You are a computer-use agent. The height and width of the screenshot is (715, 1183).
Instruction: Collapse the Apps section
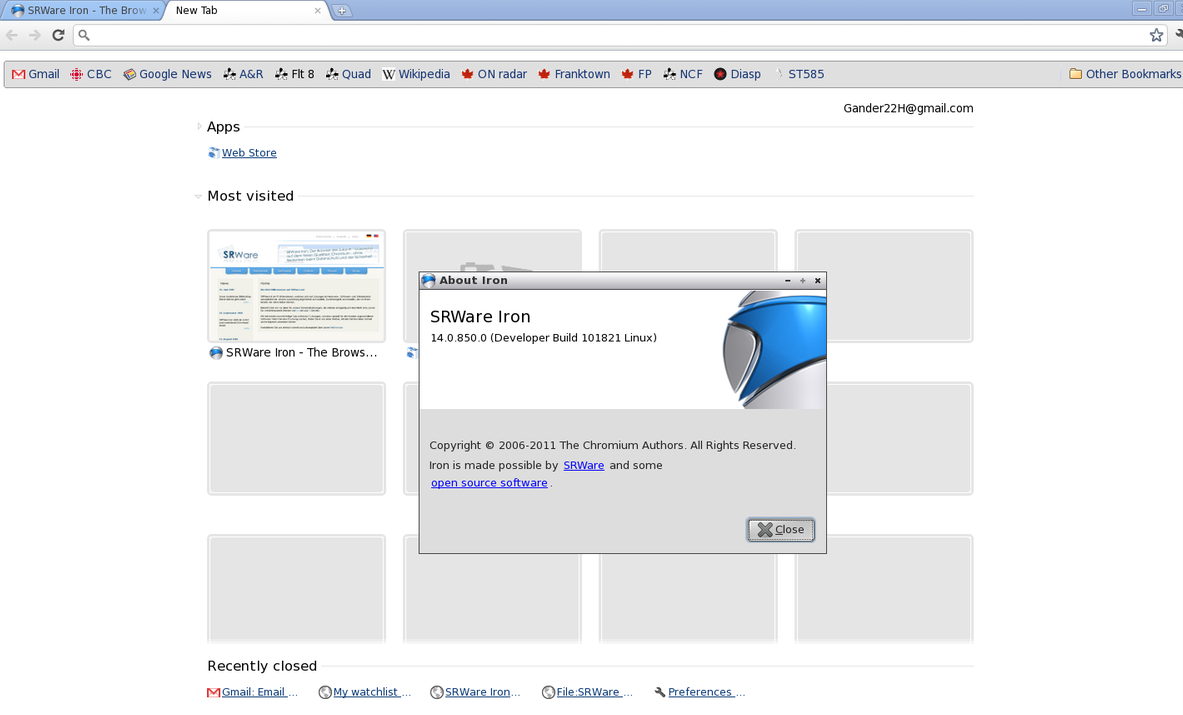199,127
